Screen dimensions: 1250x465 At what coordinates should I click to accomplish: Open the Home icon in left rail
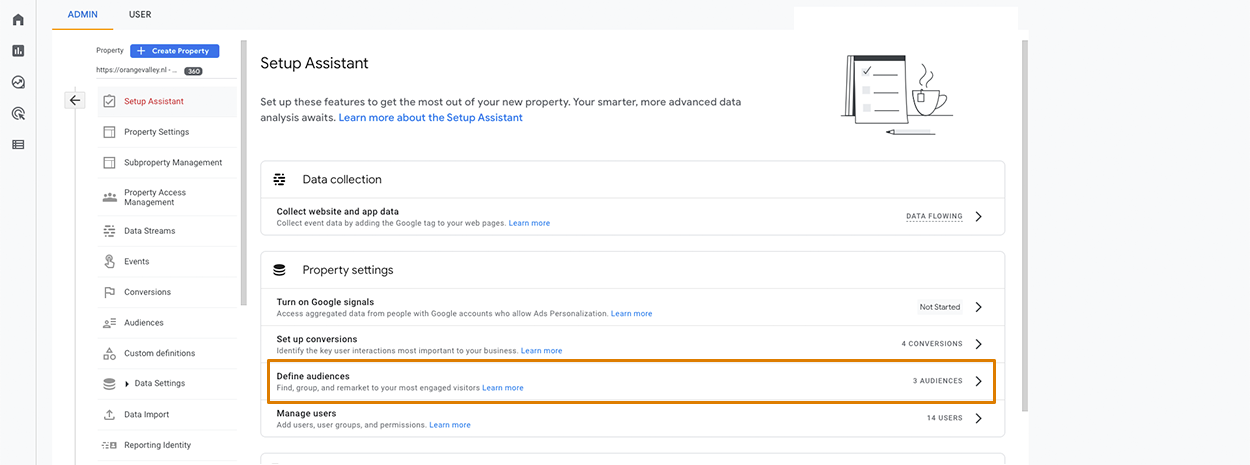18,20
